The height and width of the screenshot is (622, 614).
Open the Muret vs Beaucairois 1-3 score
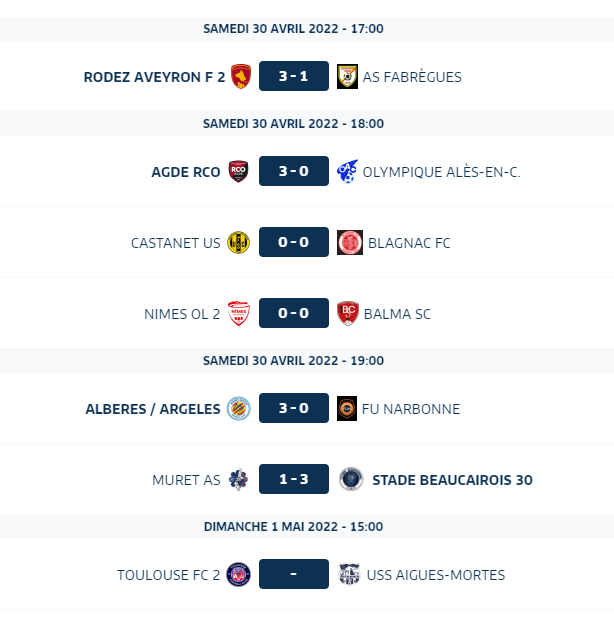point(293,479)
